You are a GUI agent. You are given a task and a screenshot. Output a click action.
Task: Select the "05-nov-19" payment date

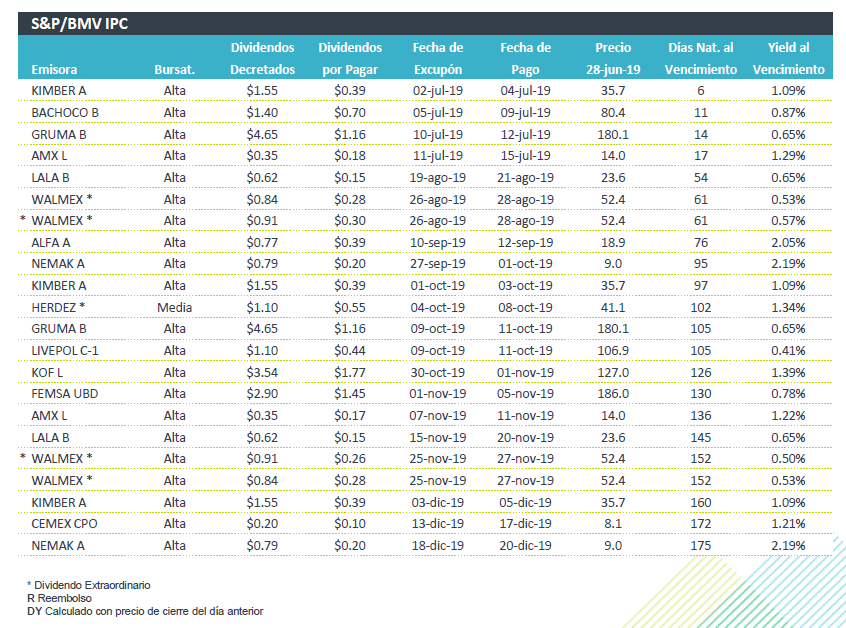525,394
